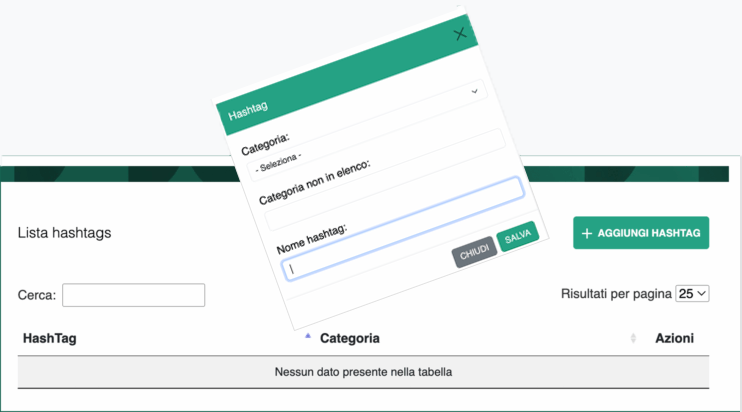The width and height of the screenshot is (742, 412).
Task: Click the Cerca search box
Action: pos(133,295)
